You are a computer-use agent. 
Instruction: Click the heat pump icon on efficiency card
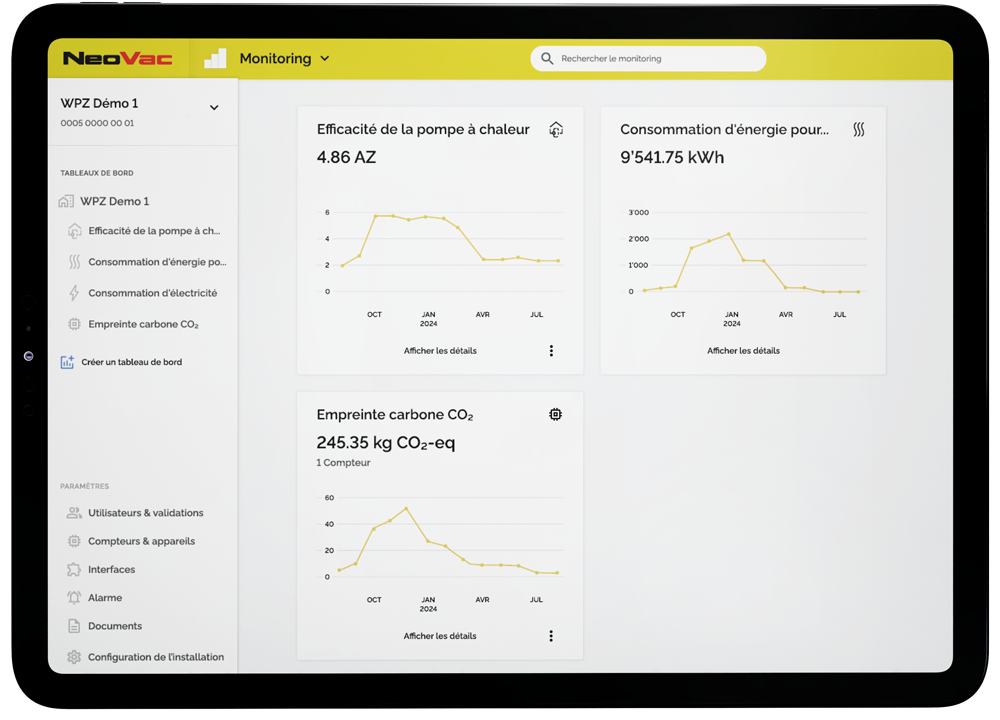(556, 129)
